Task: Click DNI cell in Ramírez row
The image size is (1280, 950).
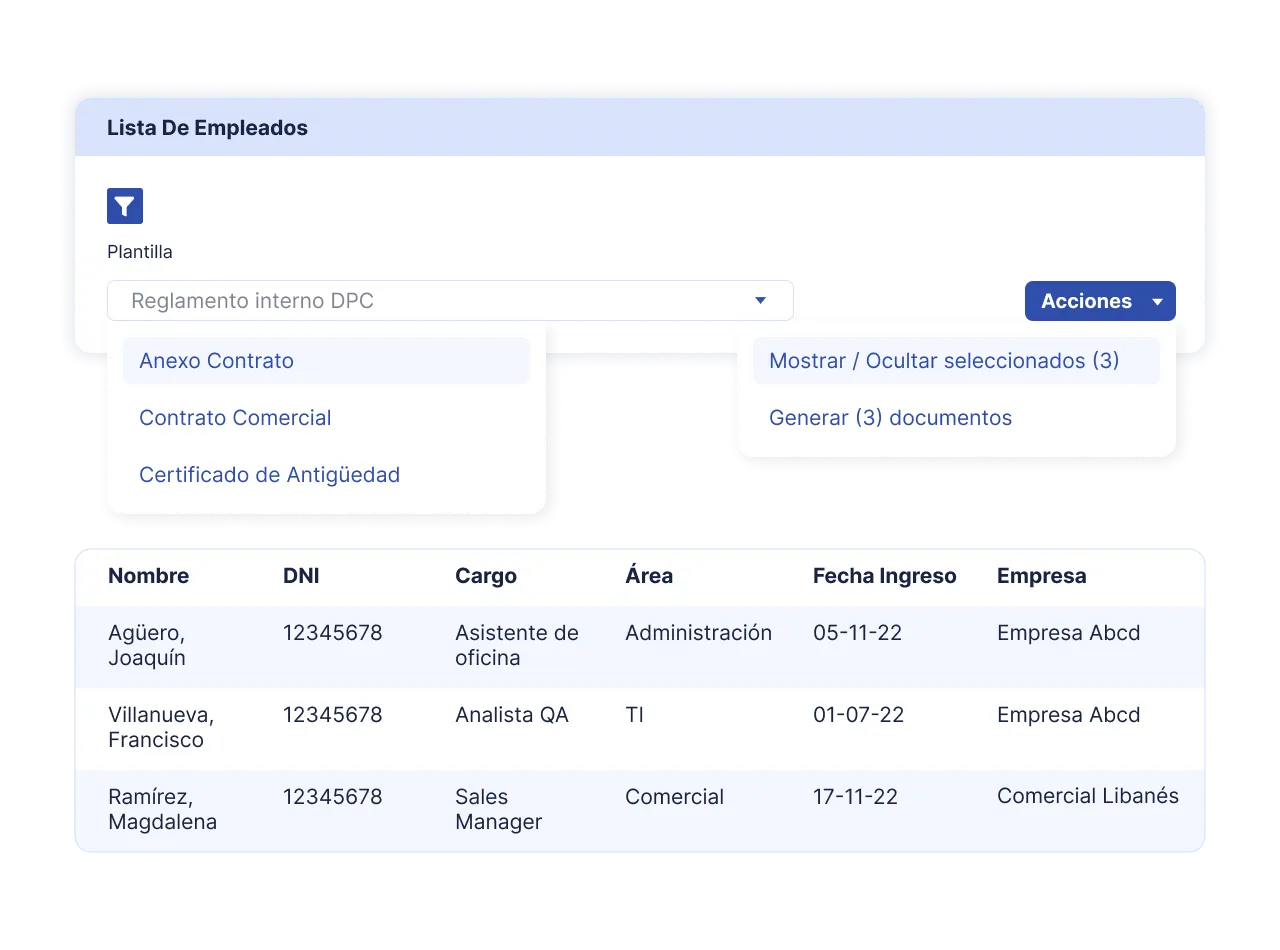Action: 332,797
